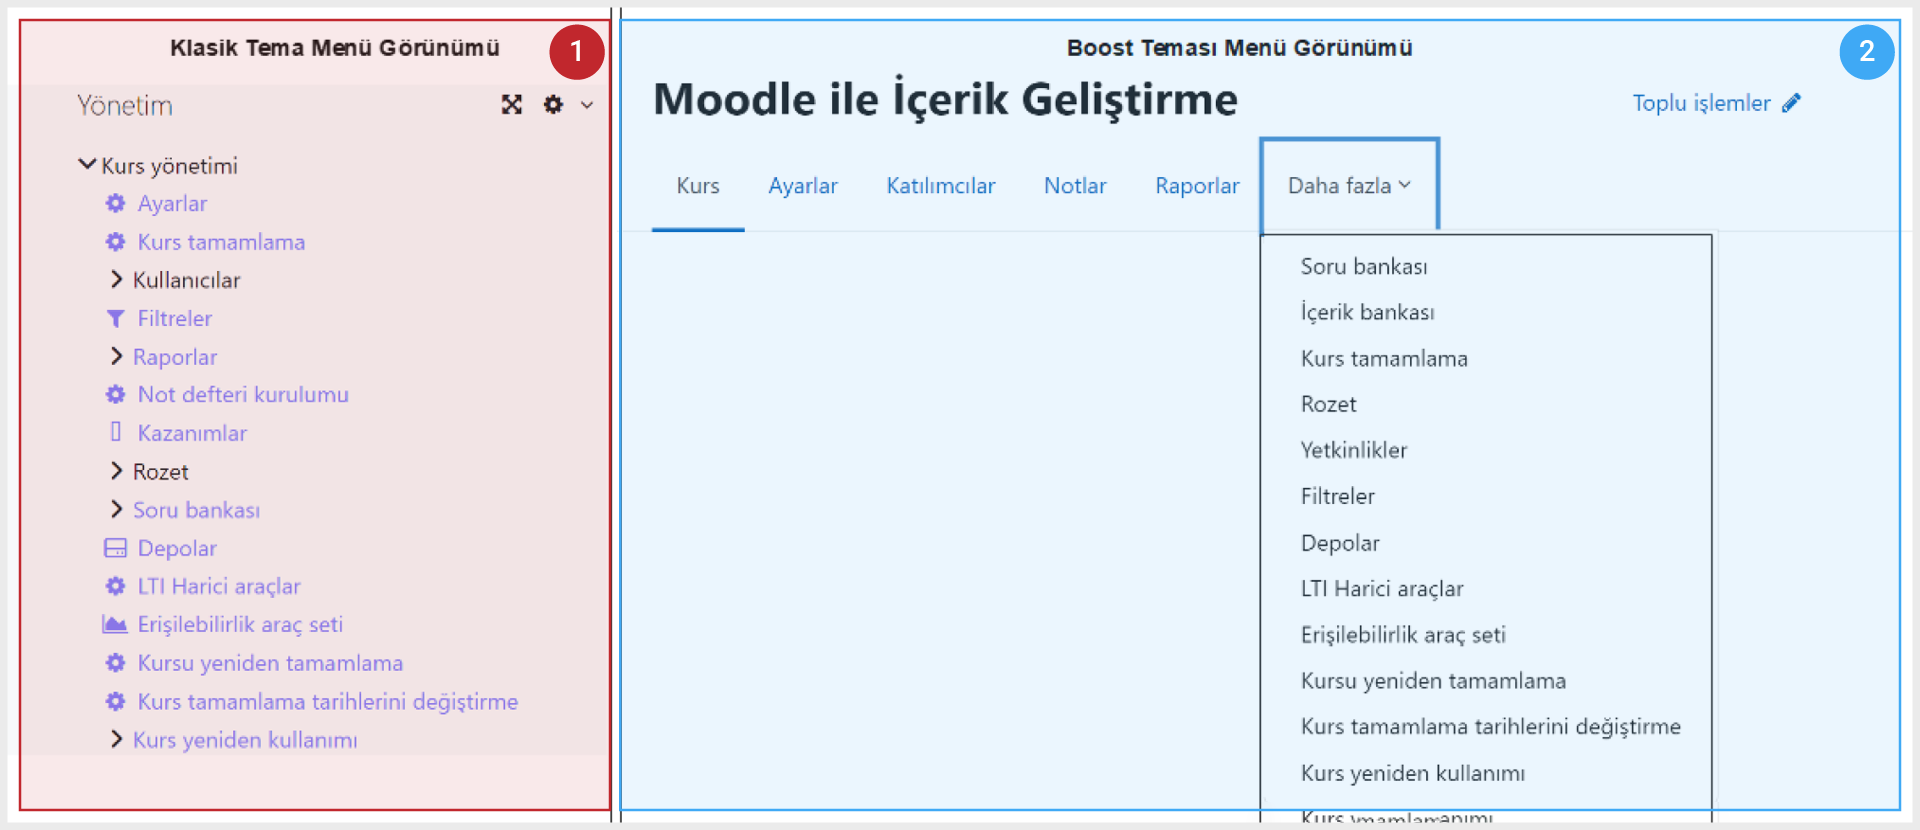1920x830 pixels.
Task: Click the funnel icon next to Filtreler
Action: pos(116,319)
